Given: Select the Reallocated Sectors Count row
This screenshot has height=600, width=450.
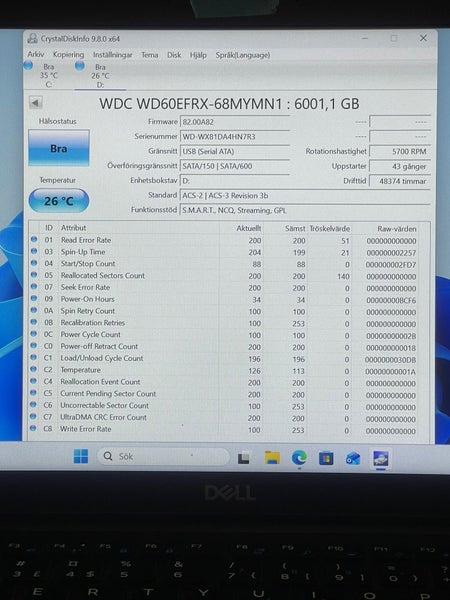Looking at the screenshot, I should click(230, 276).
